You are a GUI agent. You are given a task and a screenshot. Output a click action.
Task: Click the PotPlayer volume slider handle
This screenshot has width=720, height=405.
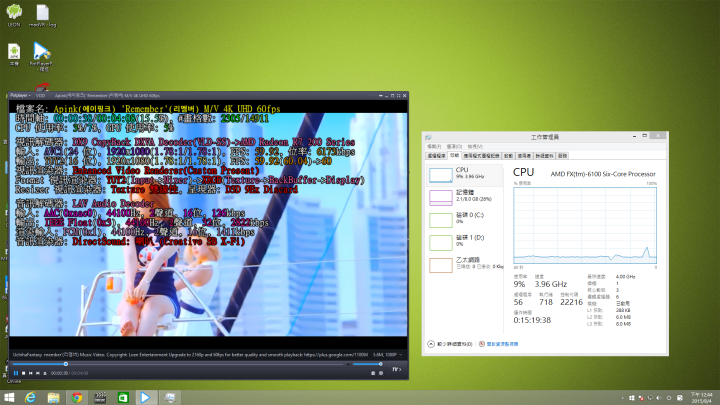[380, 364]
